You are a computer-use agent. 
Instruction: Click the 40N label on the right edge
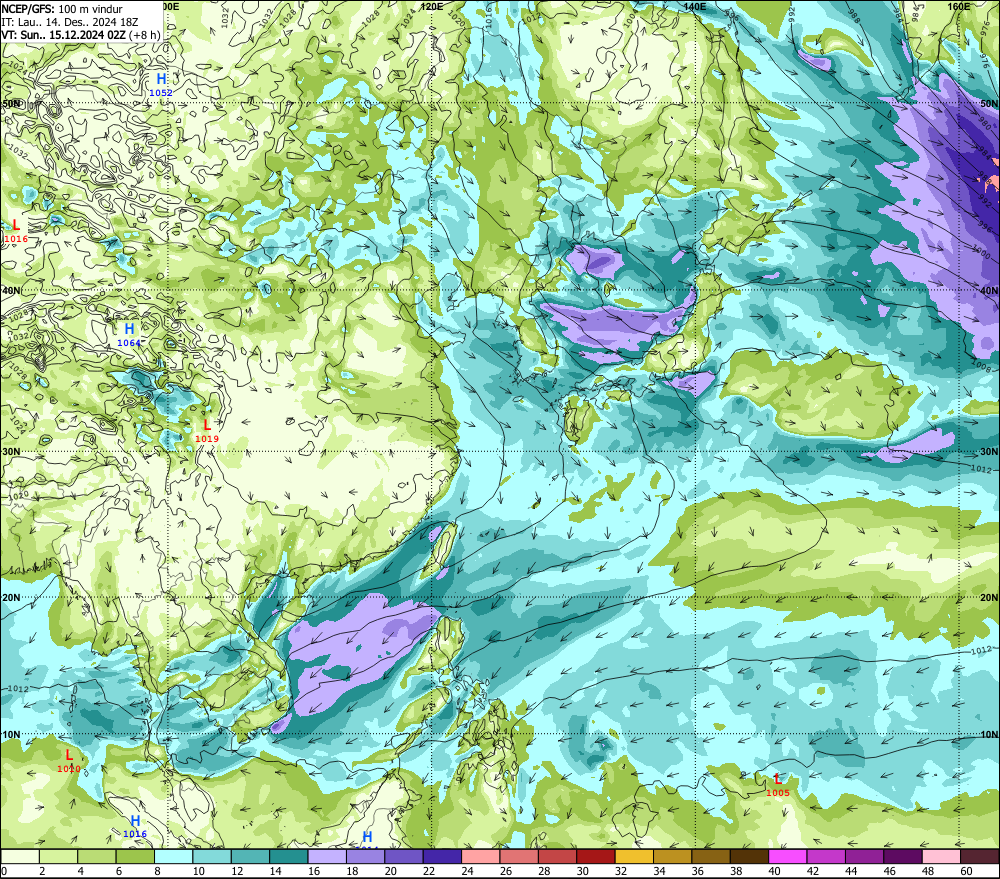[989, 290]
